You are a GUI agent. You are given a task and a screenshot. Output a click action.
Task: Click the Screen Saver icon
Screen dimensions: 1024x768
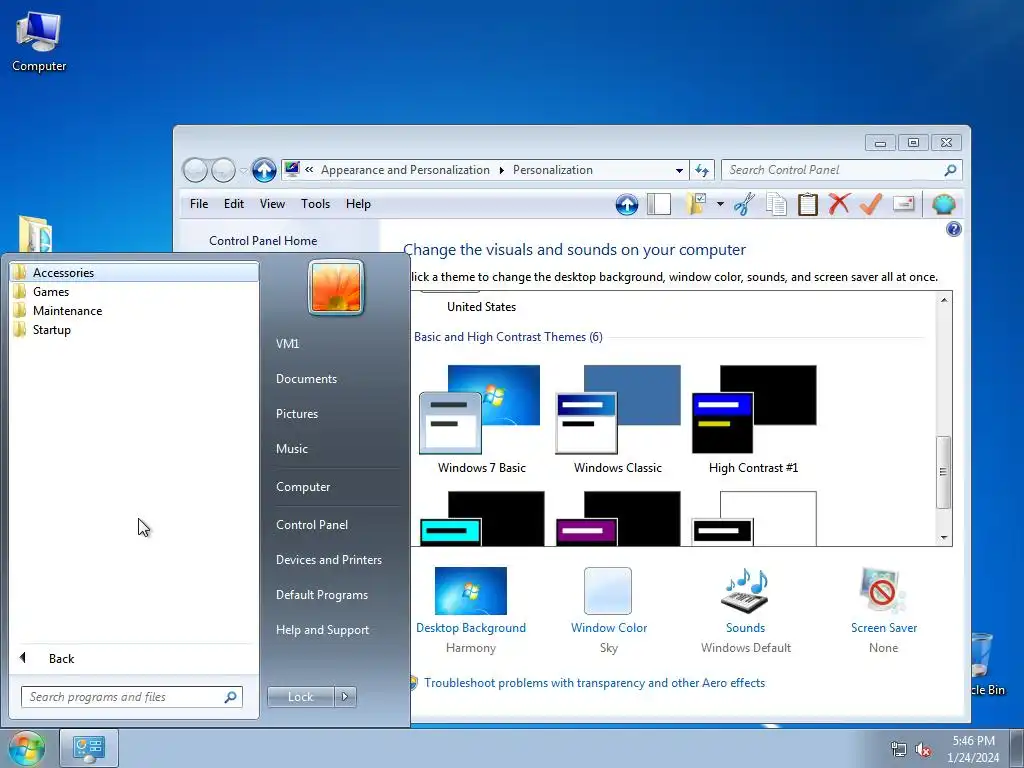tap(883, 590)
